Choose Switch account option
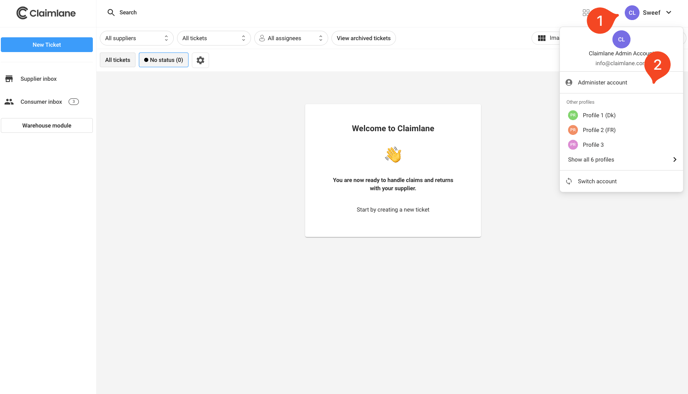Image resolution: width=688 pixels, height=394 pixels. pyautogui.click(x=621, y=181)
